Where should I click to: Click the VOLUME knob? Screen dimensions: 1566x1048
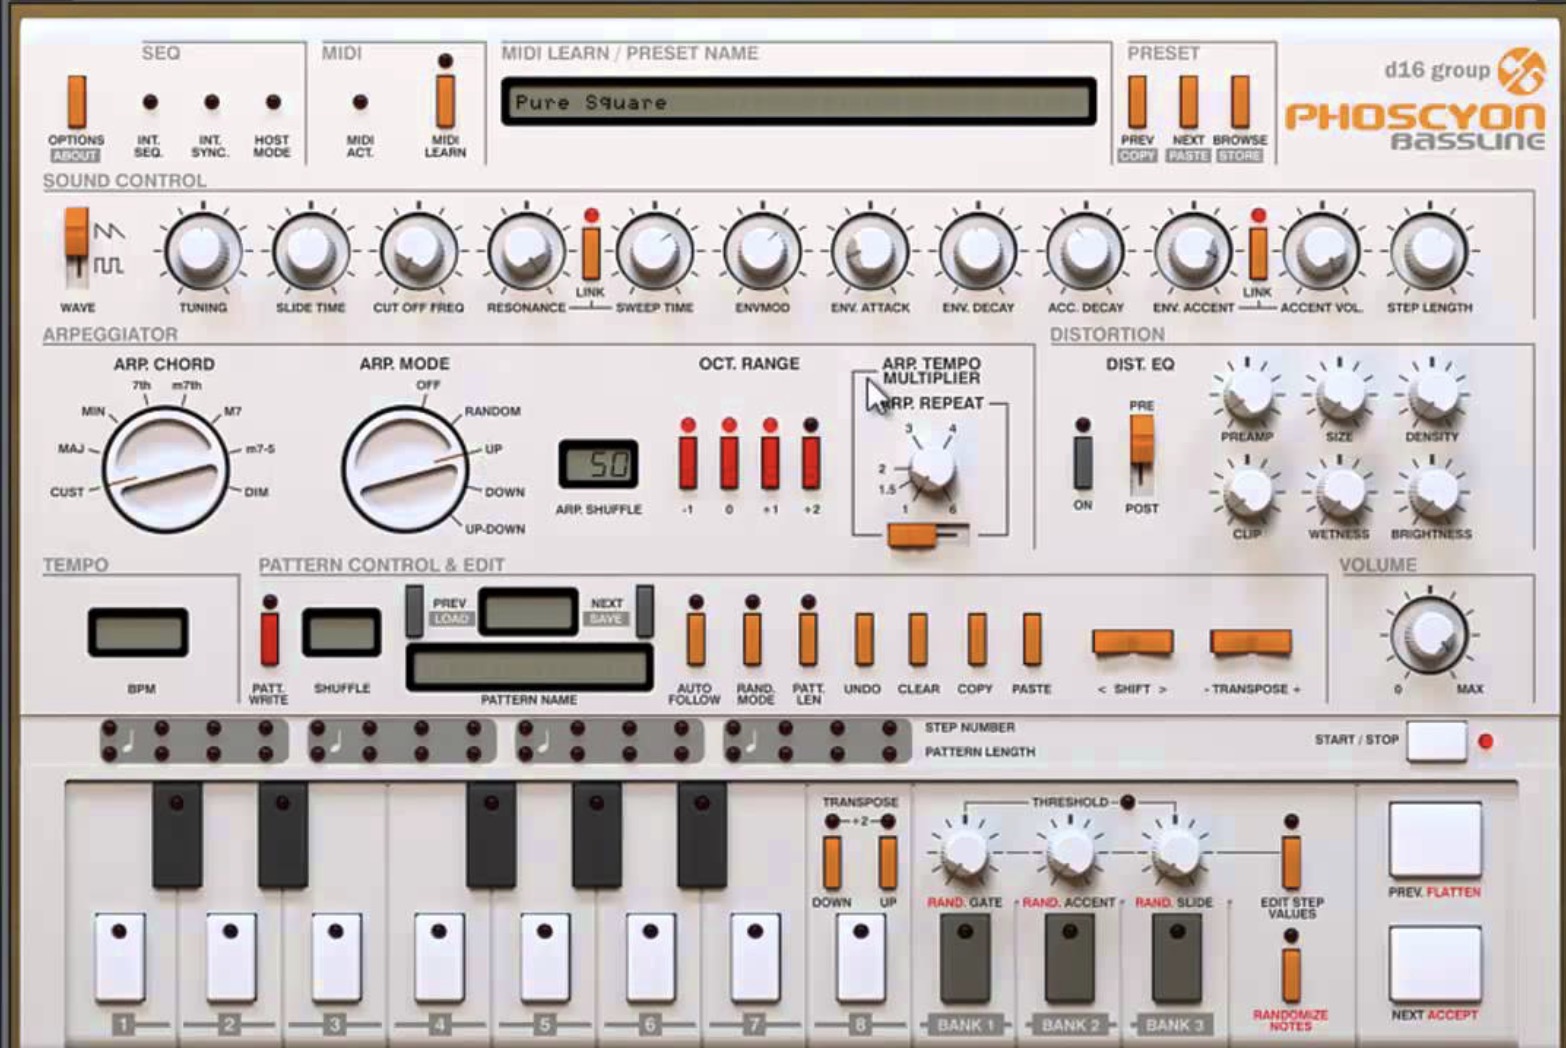tap(1429, 635)
